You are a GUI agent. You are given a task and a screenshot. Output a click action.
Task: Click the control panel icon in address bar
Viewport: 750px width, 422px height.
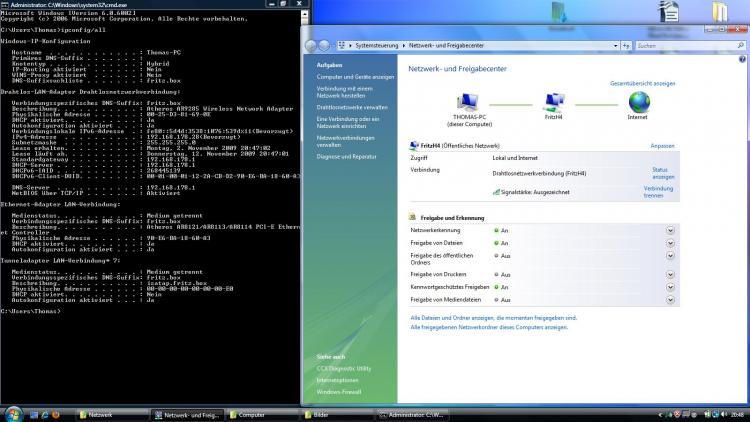click(x=342, y=45)
